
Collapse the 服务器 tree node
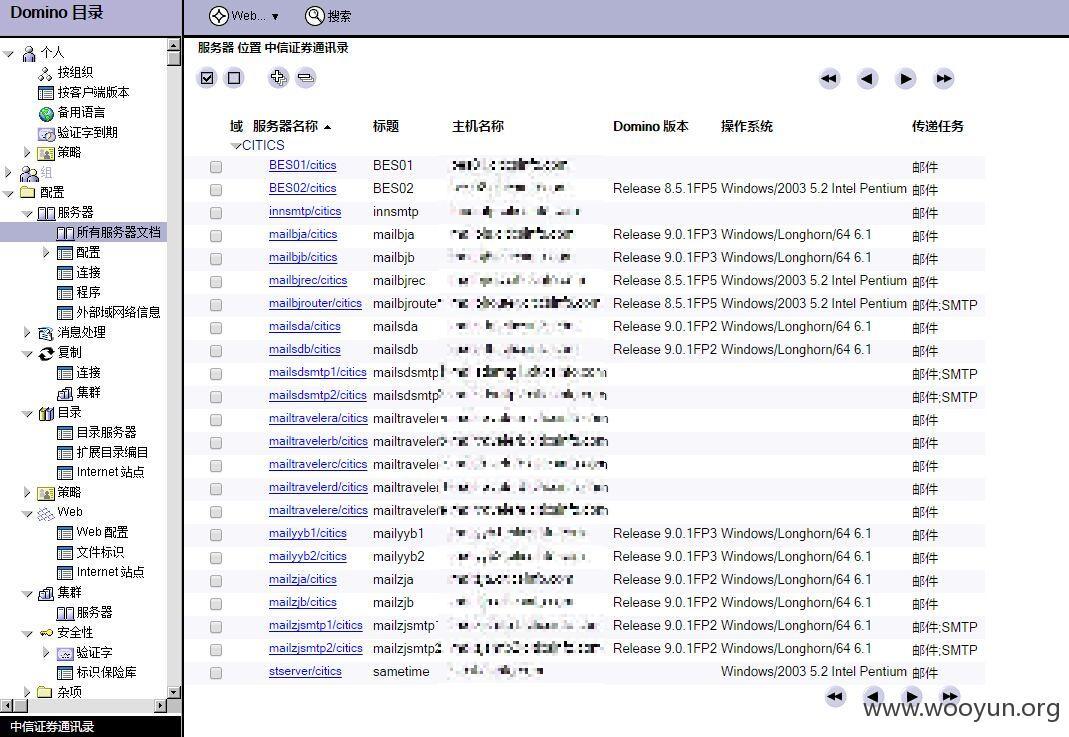(27, 213)
